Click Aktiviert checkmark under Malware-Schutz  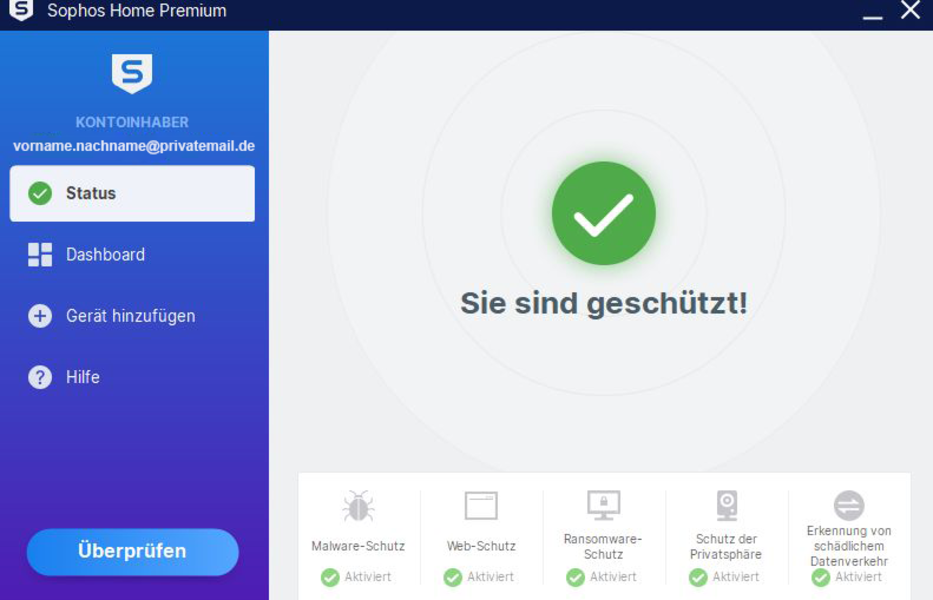coord(330,577)
